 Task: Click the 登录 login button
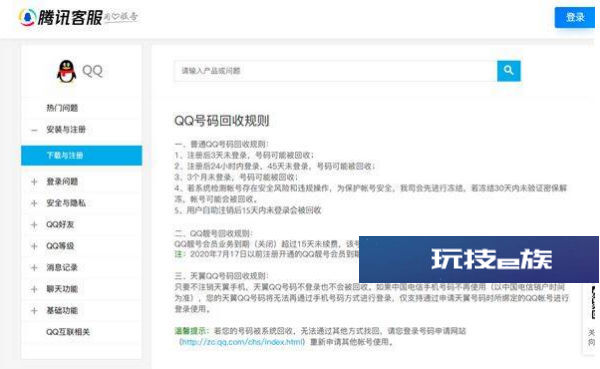coord(575,17)
